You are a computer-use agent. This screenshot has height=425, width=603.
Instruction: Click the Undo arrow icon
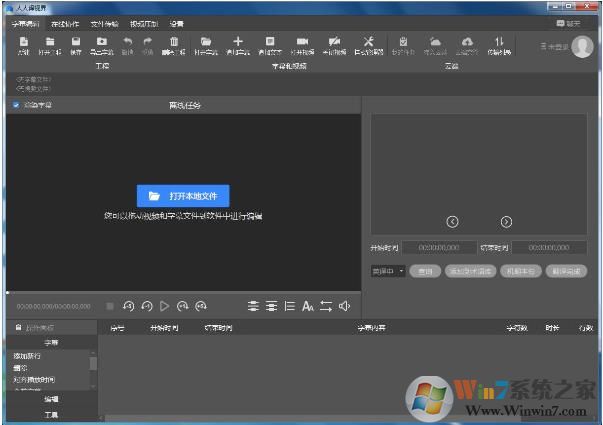point(127,42)
